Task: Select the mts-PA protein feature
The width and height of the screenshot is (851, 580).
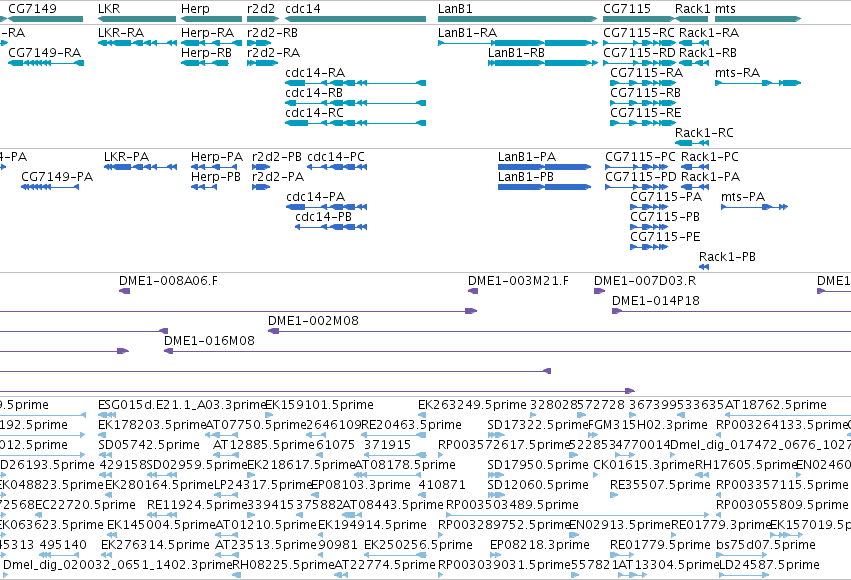Action: (754, 207)
